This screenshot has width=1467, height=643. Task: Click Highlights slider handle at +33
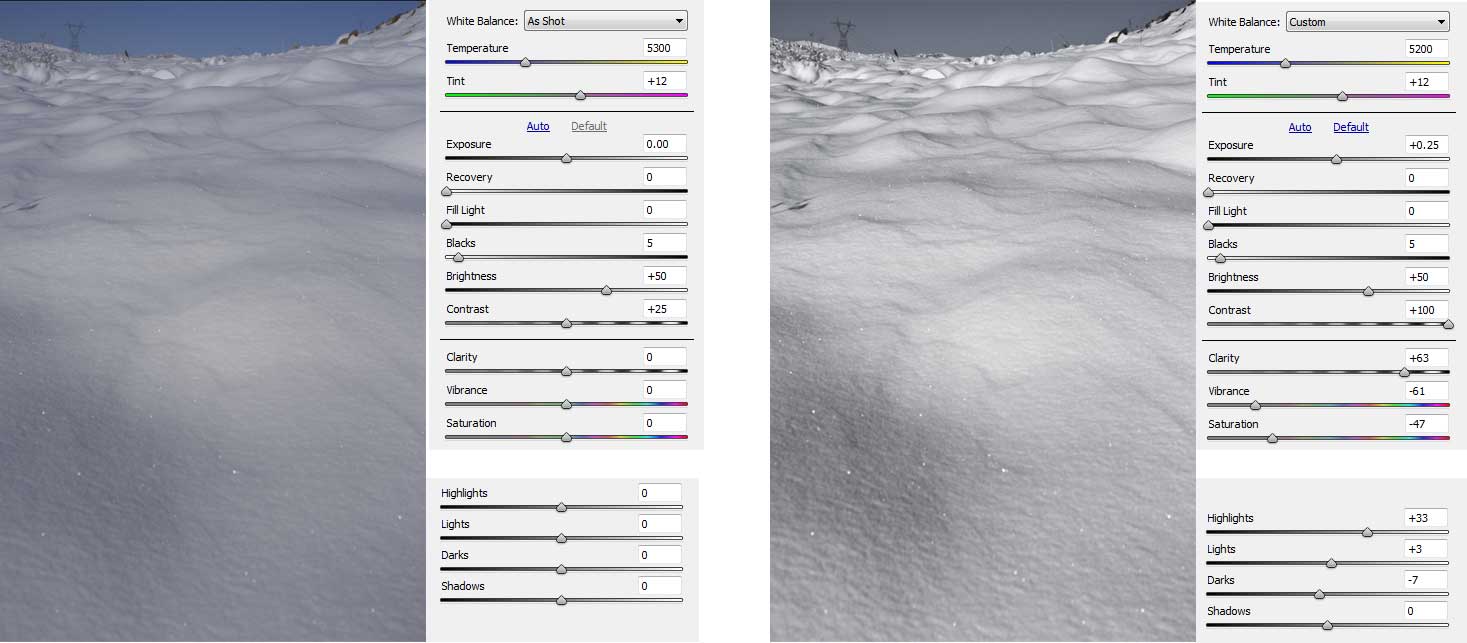coord(1367,532)
